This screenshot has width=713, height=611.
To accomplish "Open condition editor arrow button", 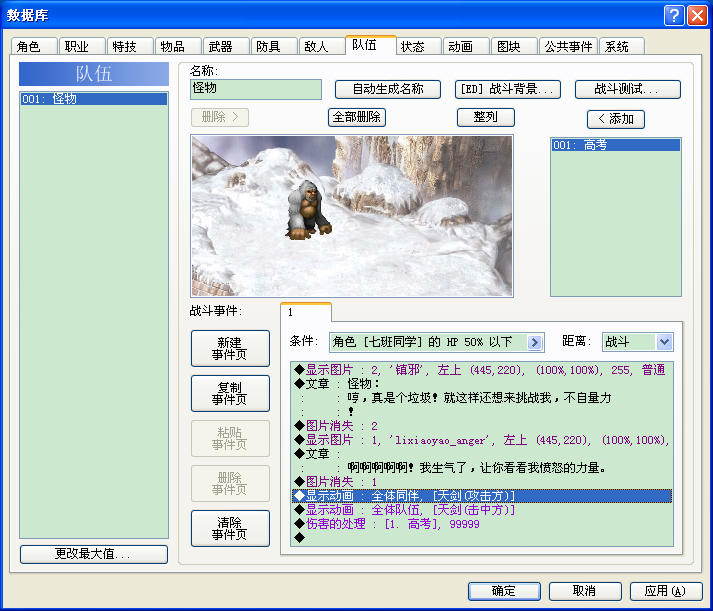I will pos(535,342).
